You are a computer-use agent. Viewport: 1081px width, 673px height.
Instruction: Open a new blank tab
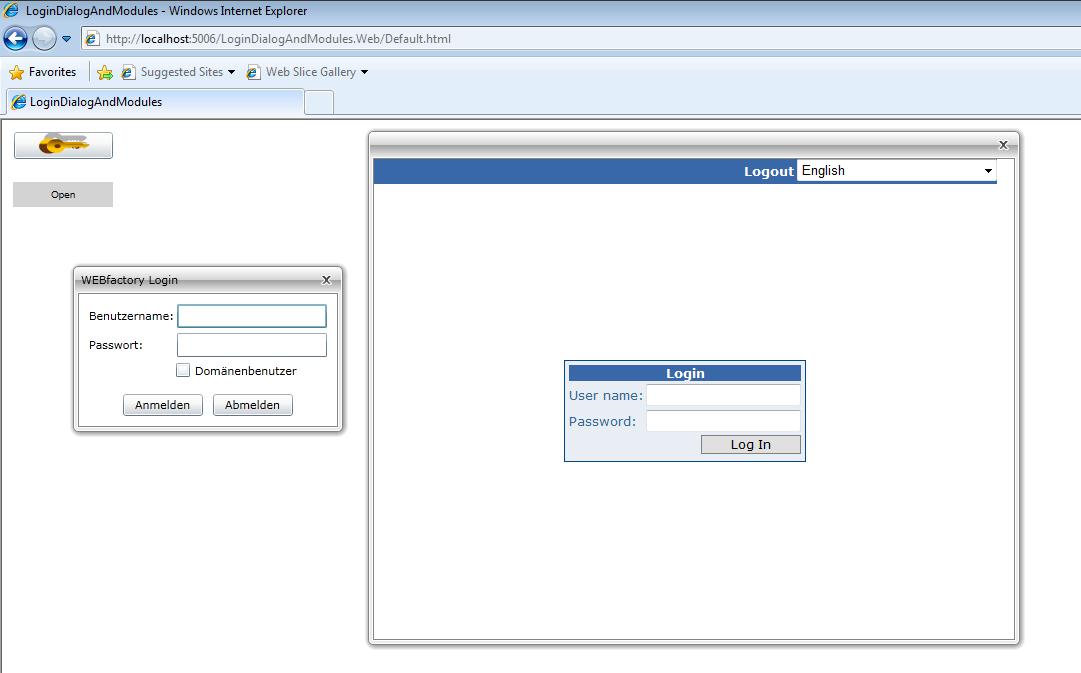[x=318, y=102]
